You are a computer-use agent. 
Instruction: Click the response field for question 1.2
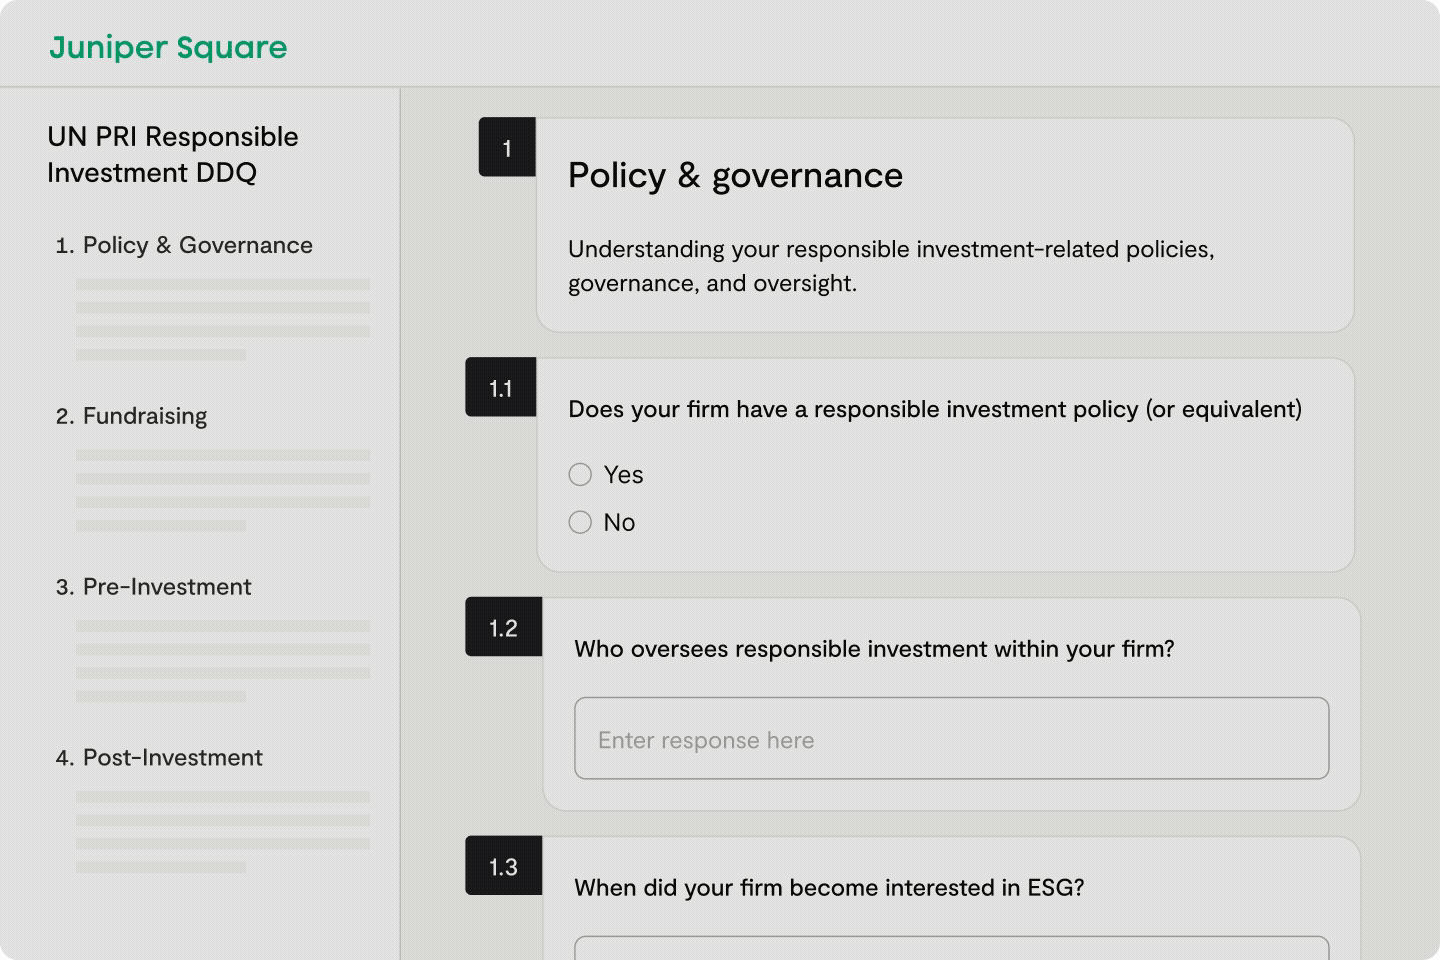[x=951, y=739]
